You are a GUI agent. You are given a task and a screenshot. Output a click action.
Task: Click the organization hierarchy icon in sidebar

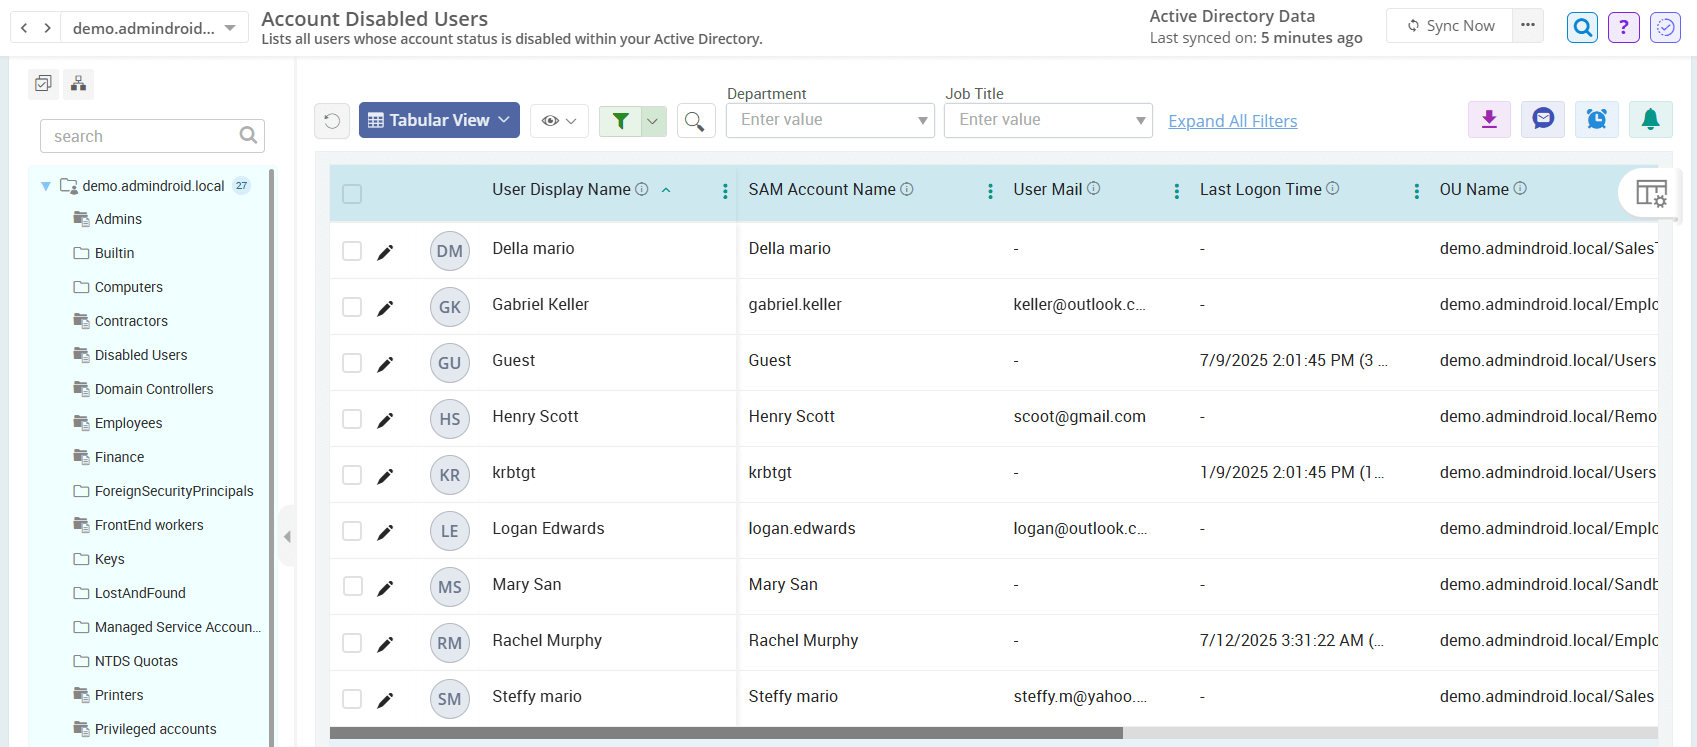[78, 84]
